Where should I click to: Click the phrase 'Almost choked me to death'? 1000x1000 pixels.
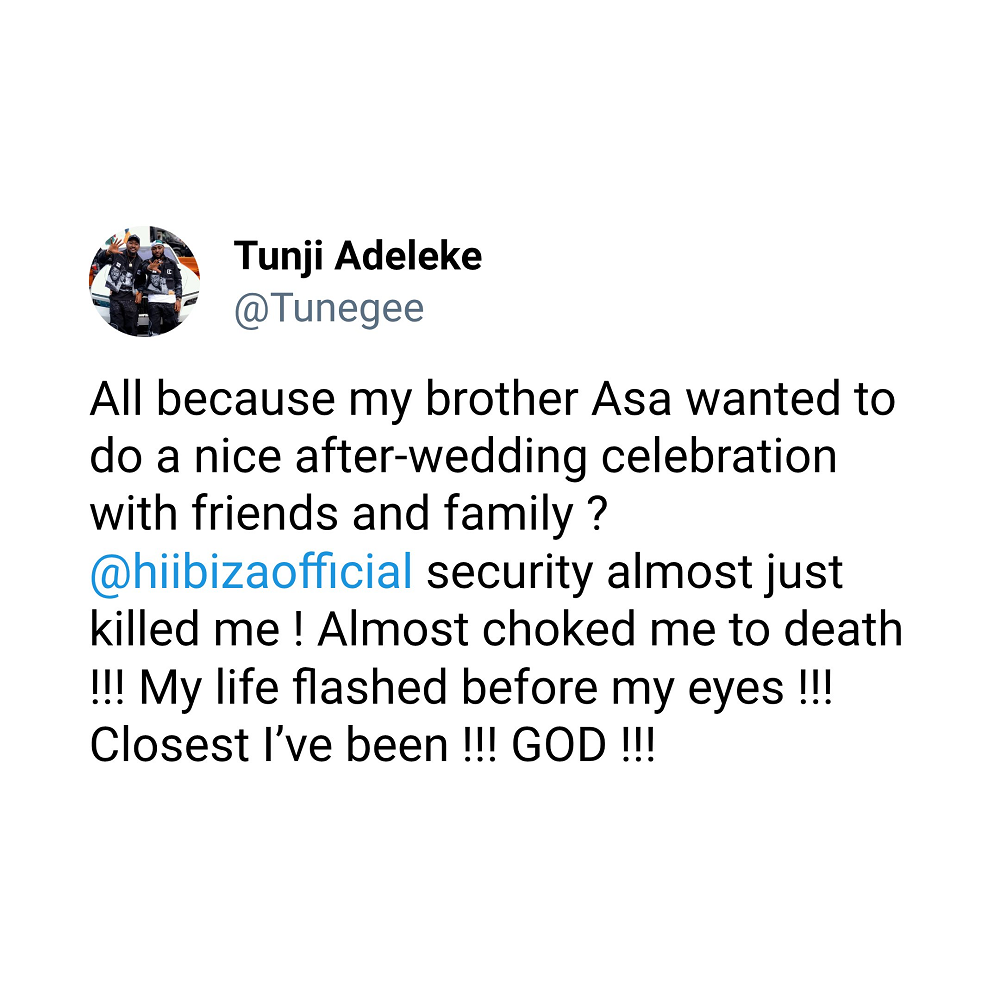[610, 629]
